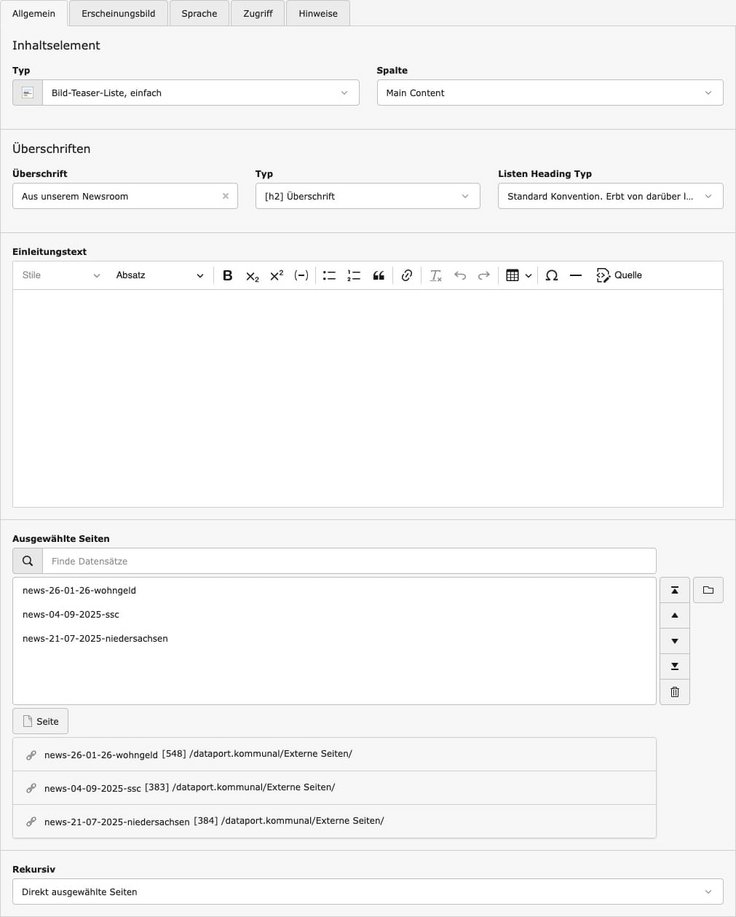
Task: Apply superscript formatting in the editor toolbar
Action: 277,276
